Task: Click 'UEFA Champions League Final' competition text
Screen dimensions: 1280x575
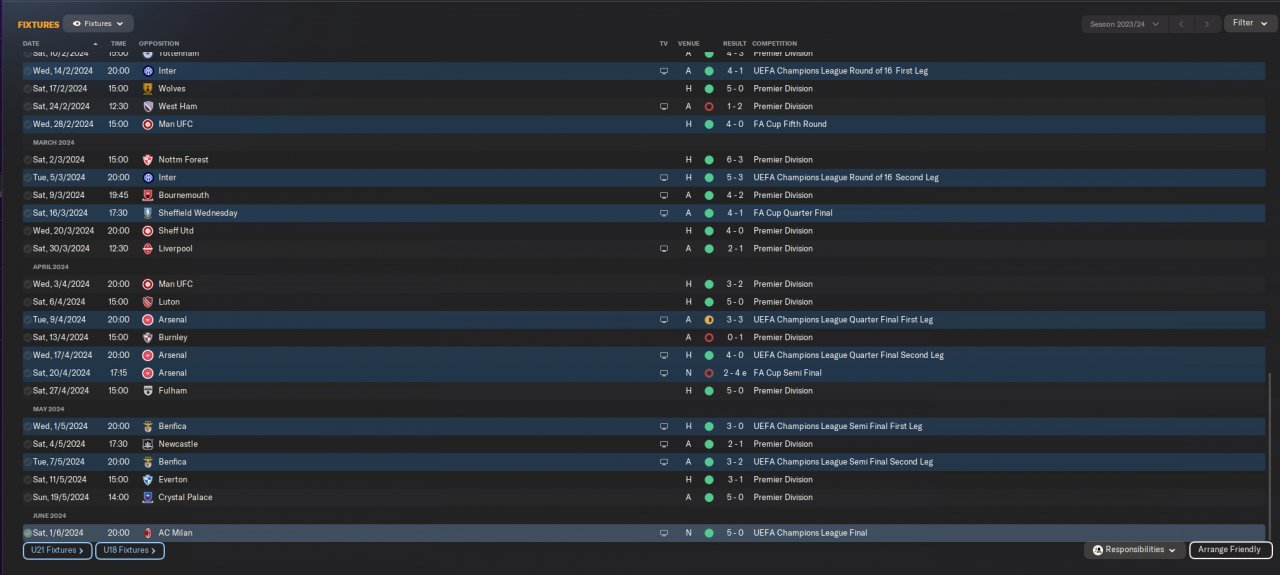Action: [810, 533]
